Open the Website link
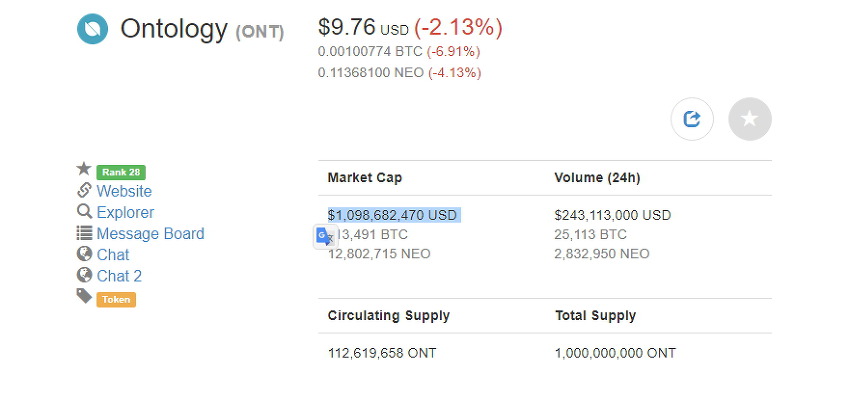 pyautogui.click(x=124, y=191)
